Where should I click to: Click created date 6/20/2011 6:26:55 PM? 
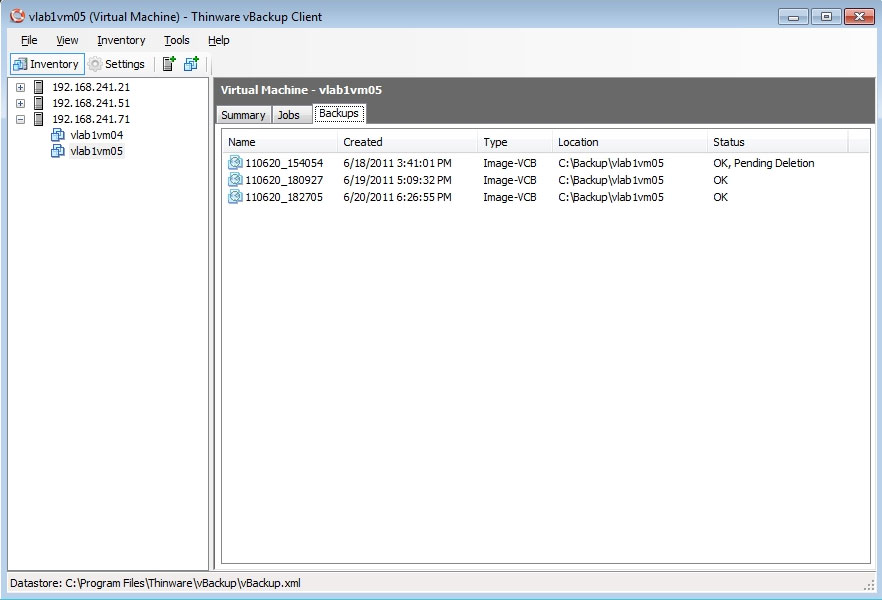click(x=398, y=197)
